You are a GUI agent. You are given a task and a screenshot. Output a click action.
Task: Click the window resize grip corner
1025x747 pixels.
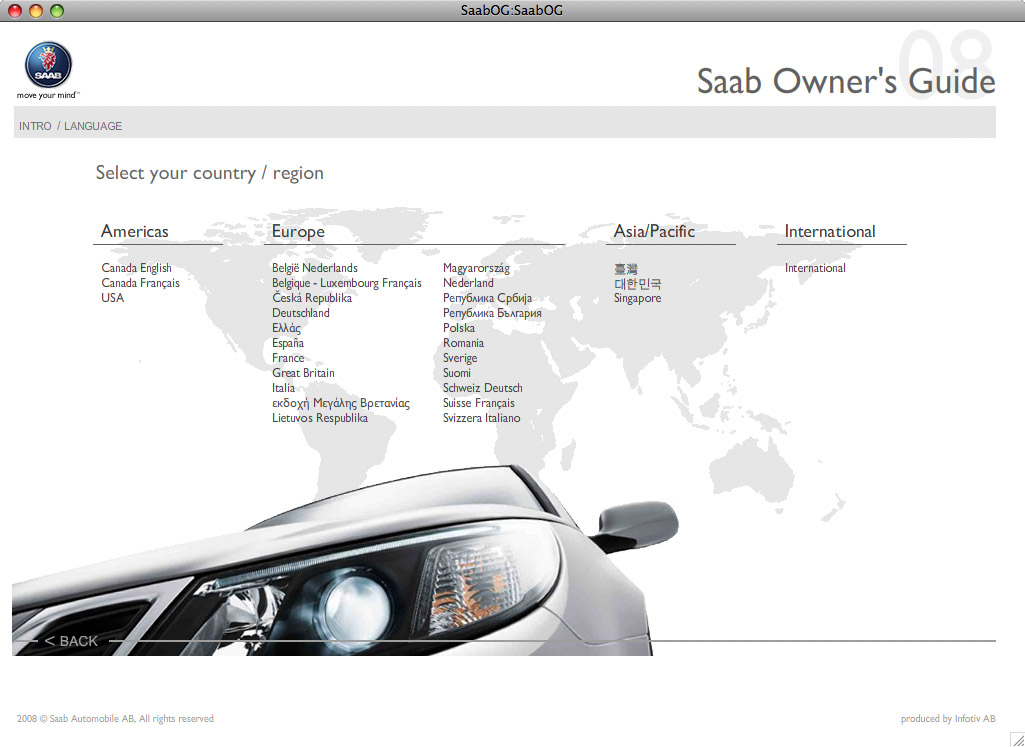[x=1017, y=739]
